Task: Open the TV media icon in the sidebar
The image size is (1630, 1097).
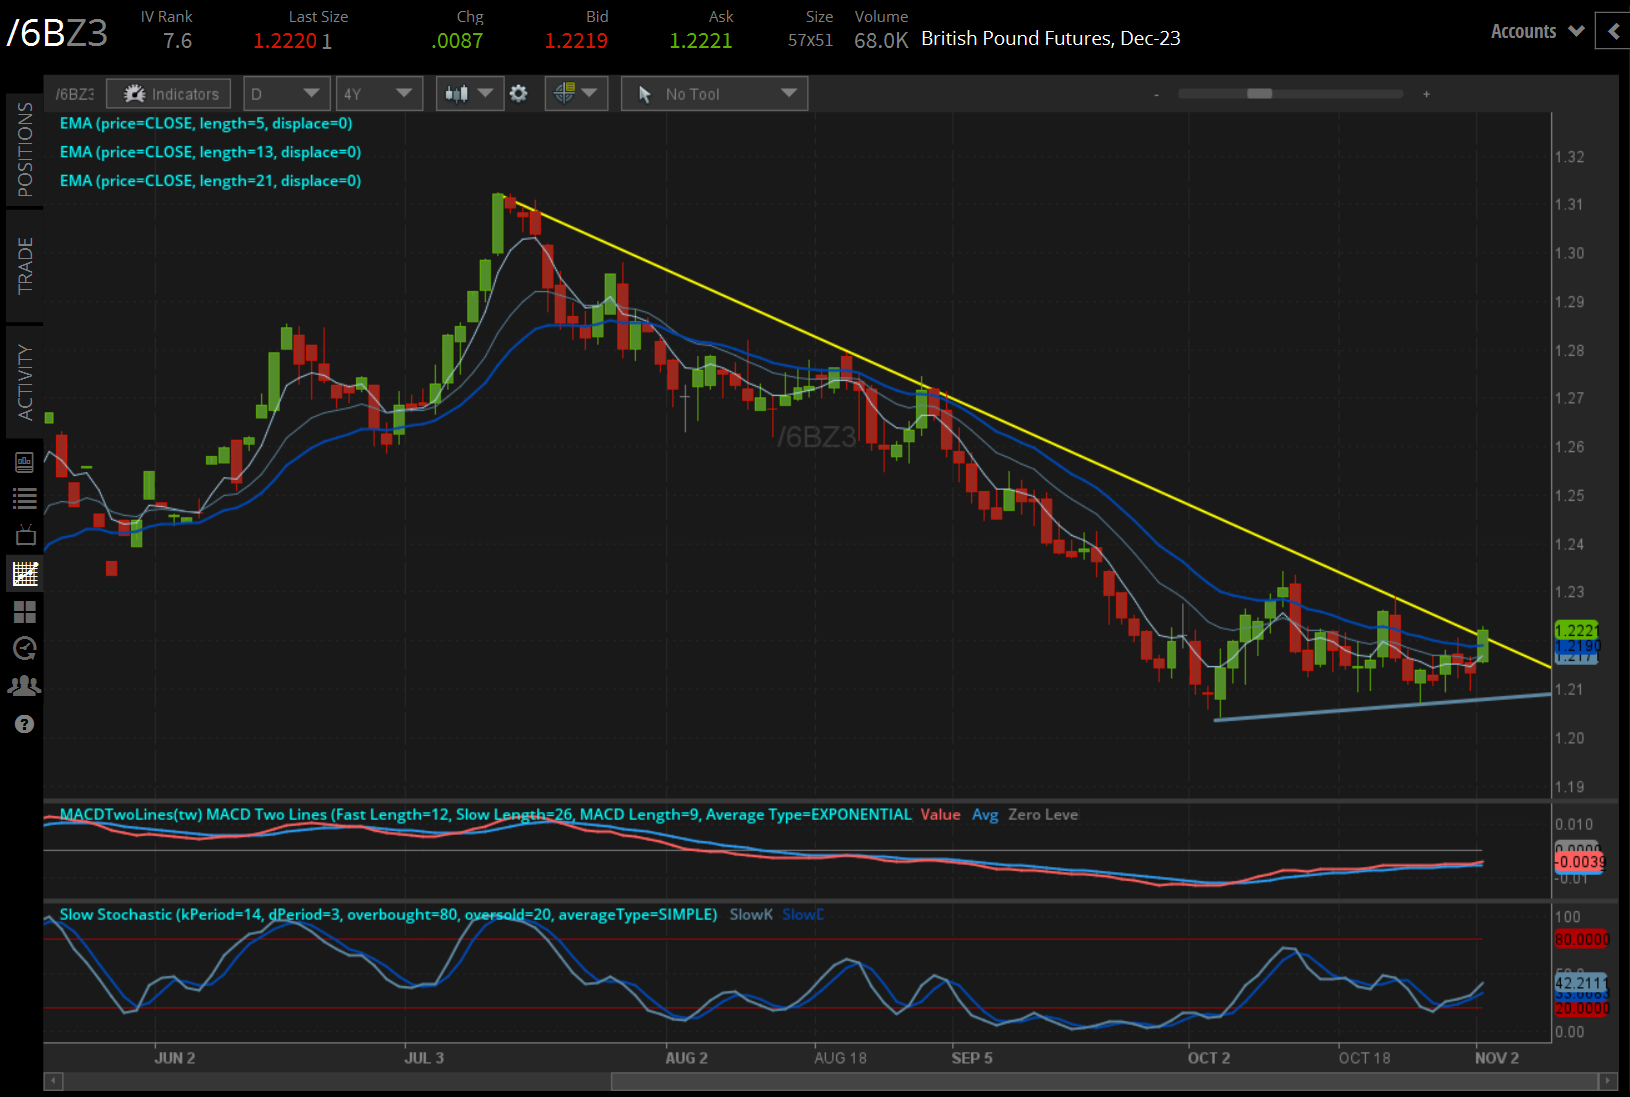Action: (x=25, y=535)
